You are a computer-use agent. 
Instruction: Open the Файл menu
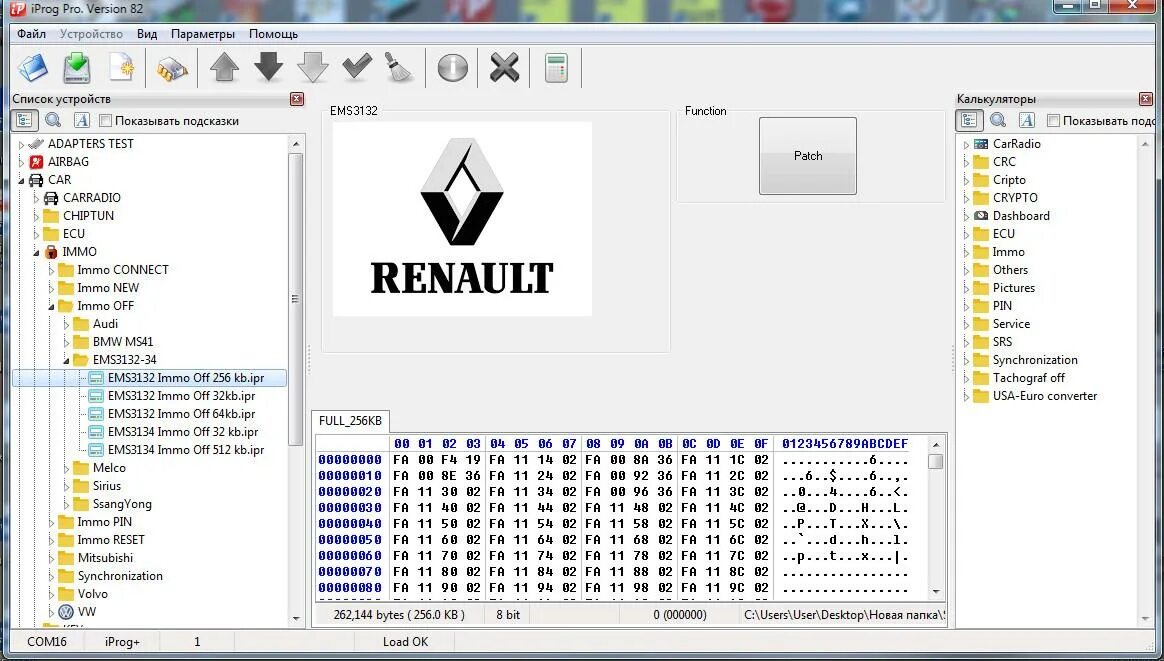[31, 34]
